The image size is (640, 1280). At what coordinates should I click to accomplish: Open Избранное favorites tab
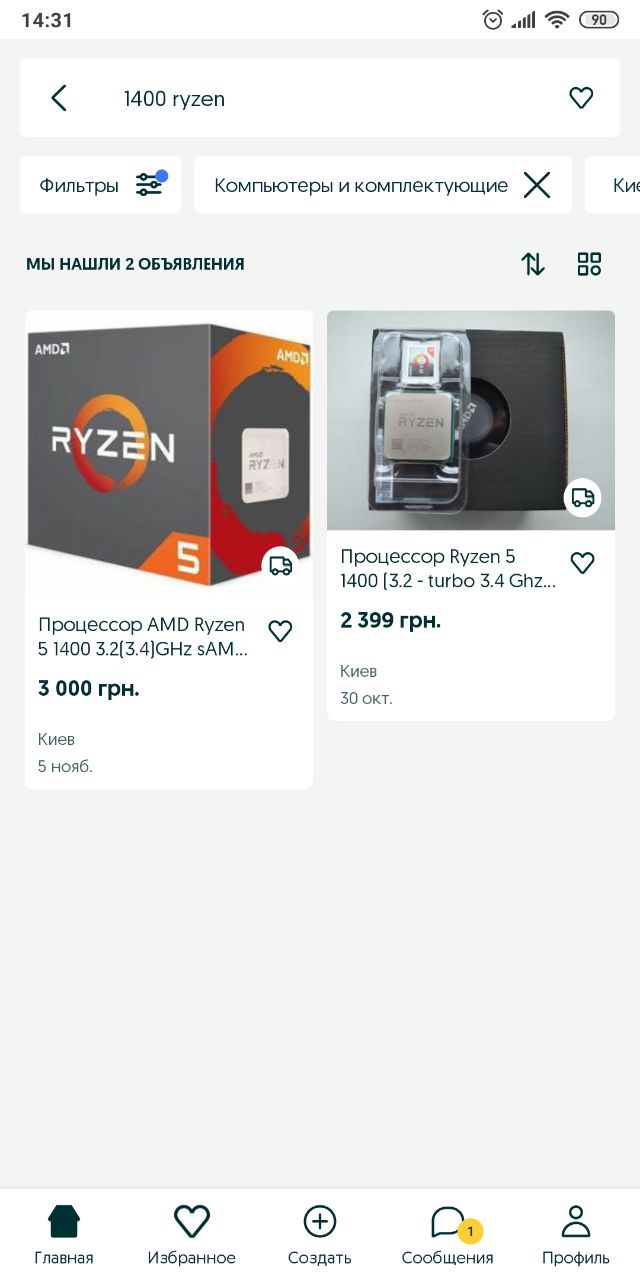(192, 1235)
